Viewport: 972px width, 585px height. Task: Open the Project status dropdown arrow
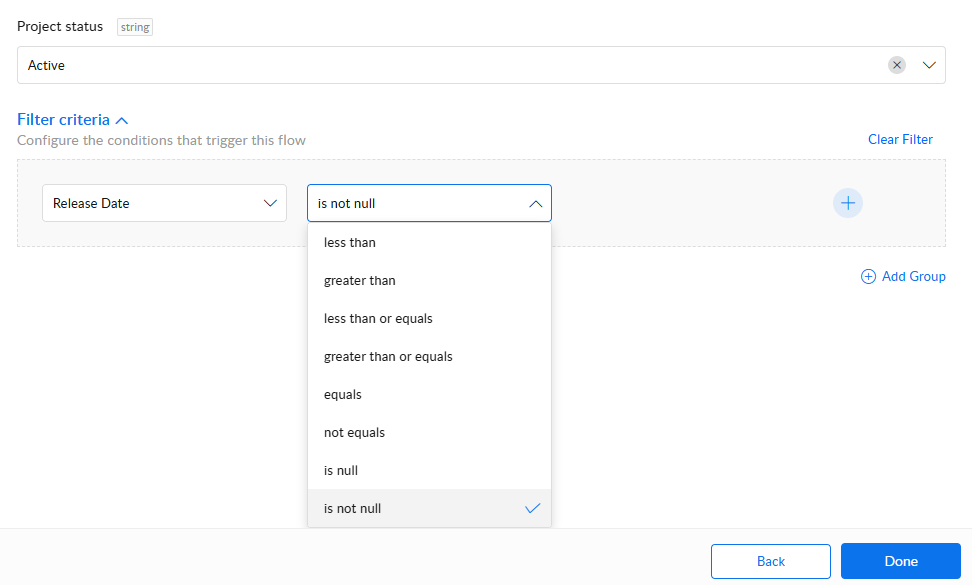pyautogui.click(x=929, y=65)
